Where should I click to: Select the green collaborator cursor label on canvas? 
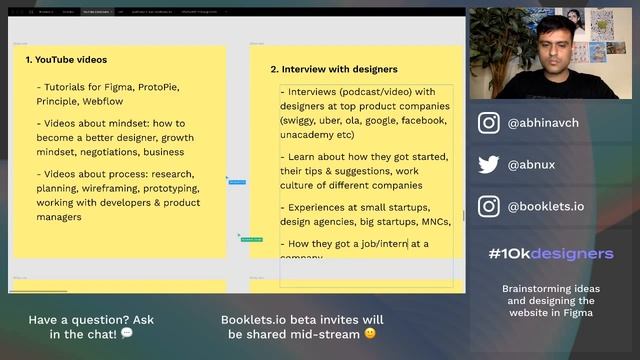click(252, 240)
